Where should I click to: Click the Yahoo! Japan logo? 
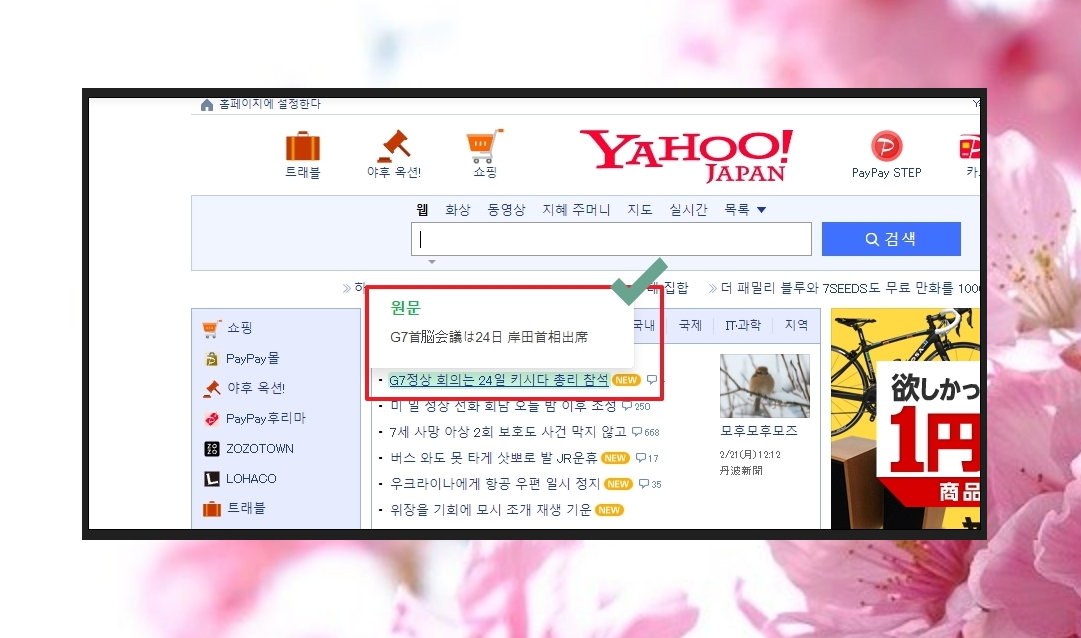point(687,155)
